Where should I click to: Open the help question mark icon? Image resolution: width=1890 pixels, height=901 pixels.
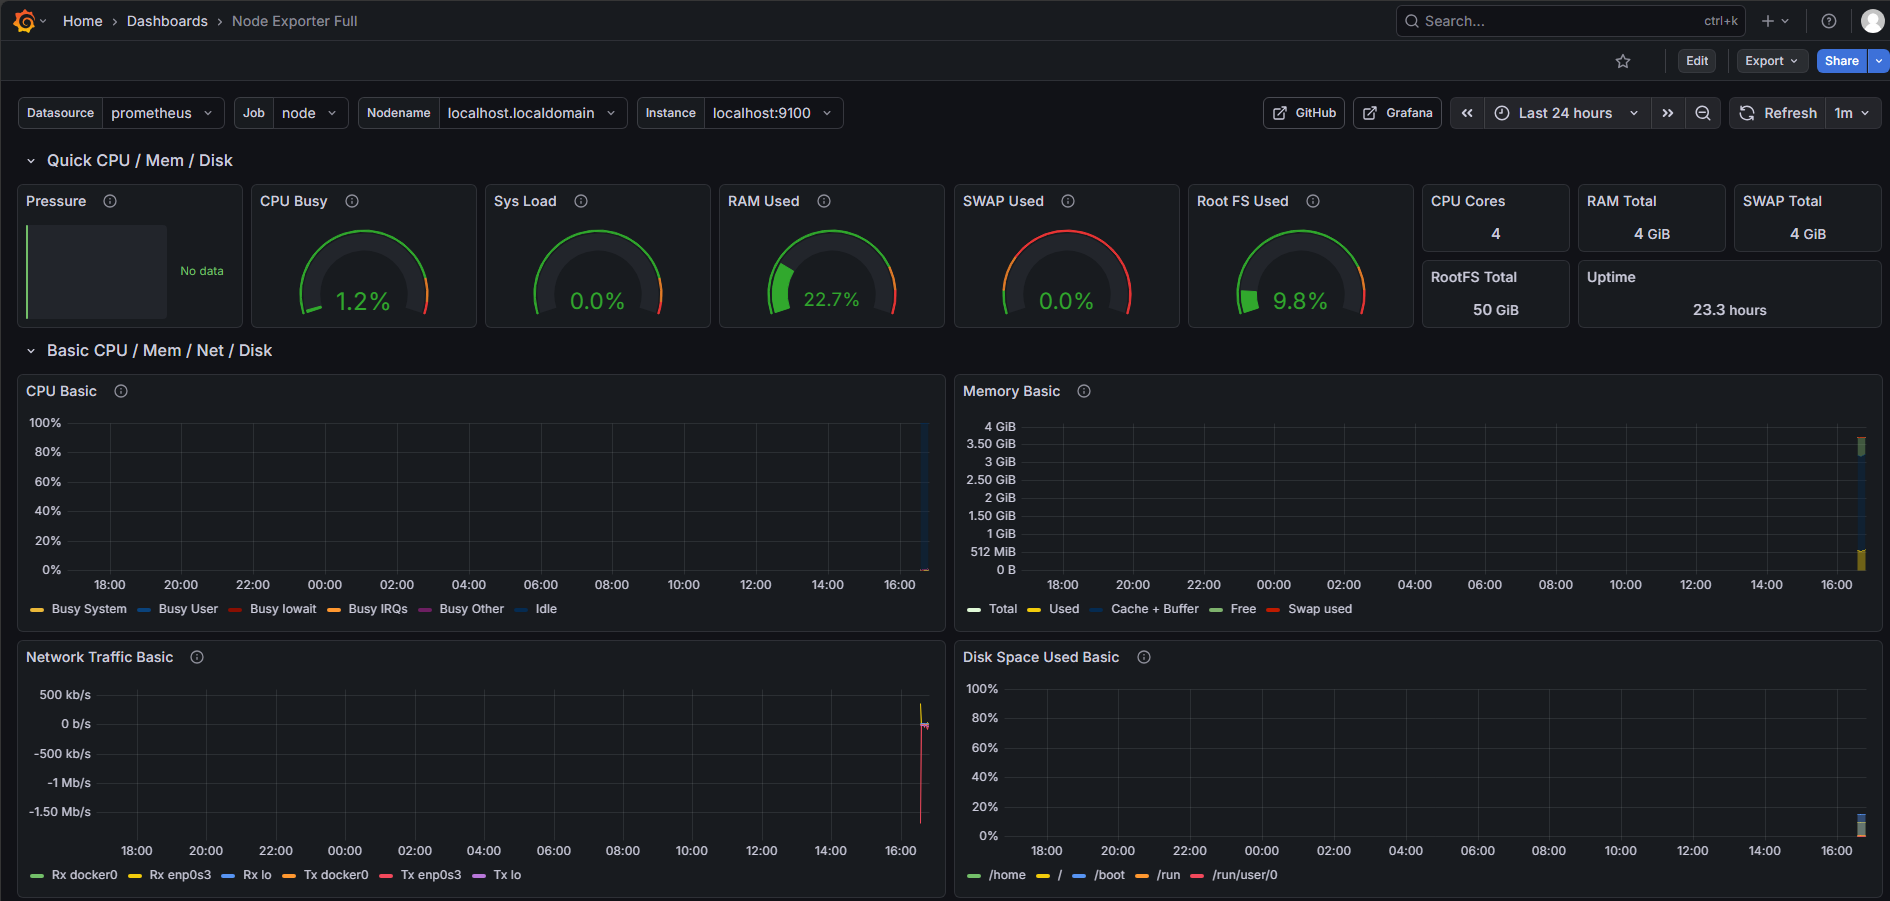point(1829,21)
